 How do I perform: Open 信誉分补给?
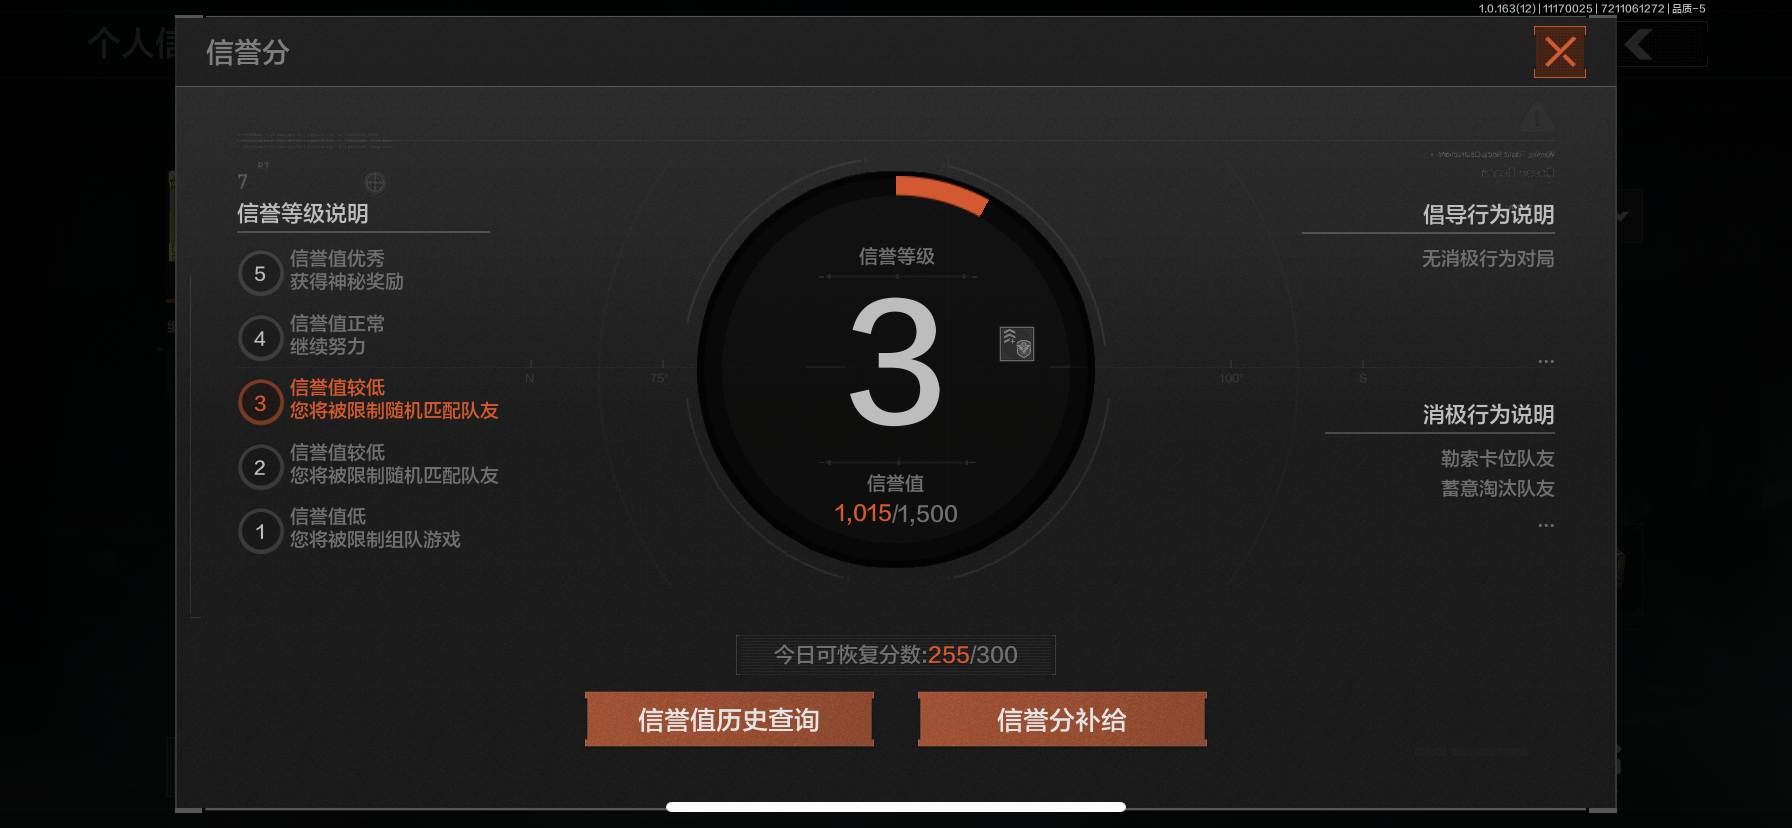pyautogui.click(x=1062, y=719)
